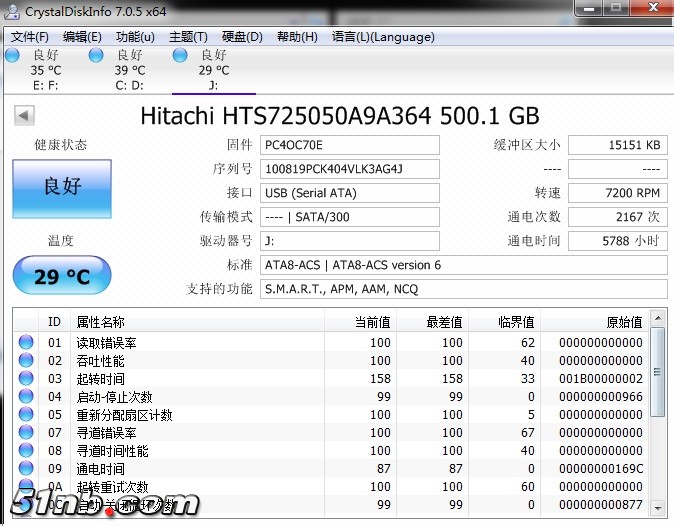Click the 良好 health status button

(61, 187)
